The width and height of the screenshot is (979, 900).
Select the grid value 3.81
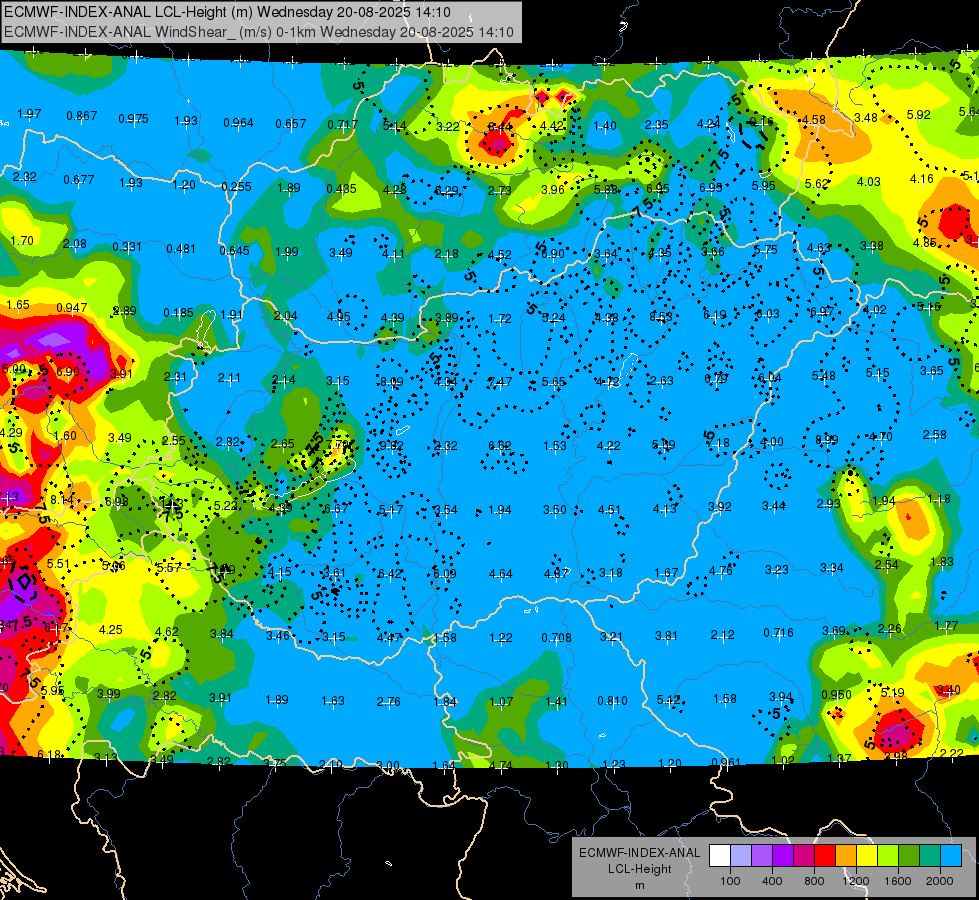(666, 636)
